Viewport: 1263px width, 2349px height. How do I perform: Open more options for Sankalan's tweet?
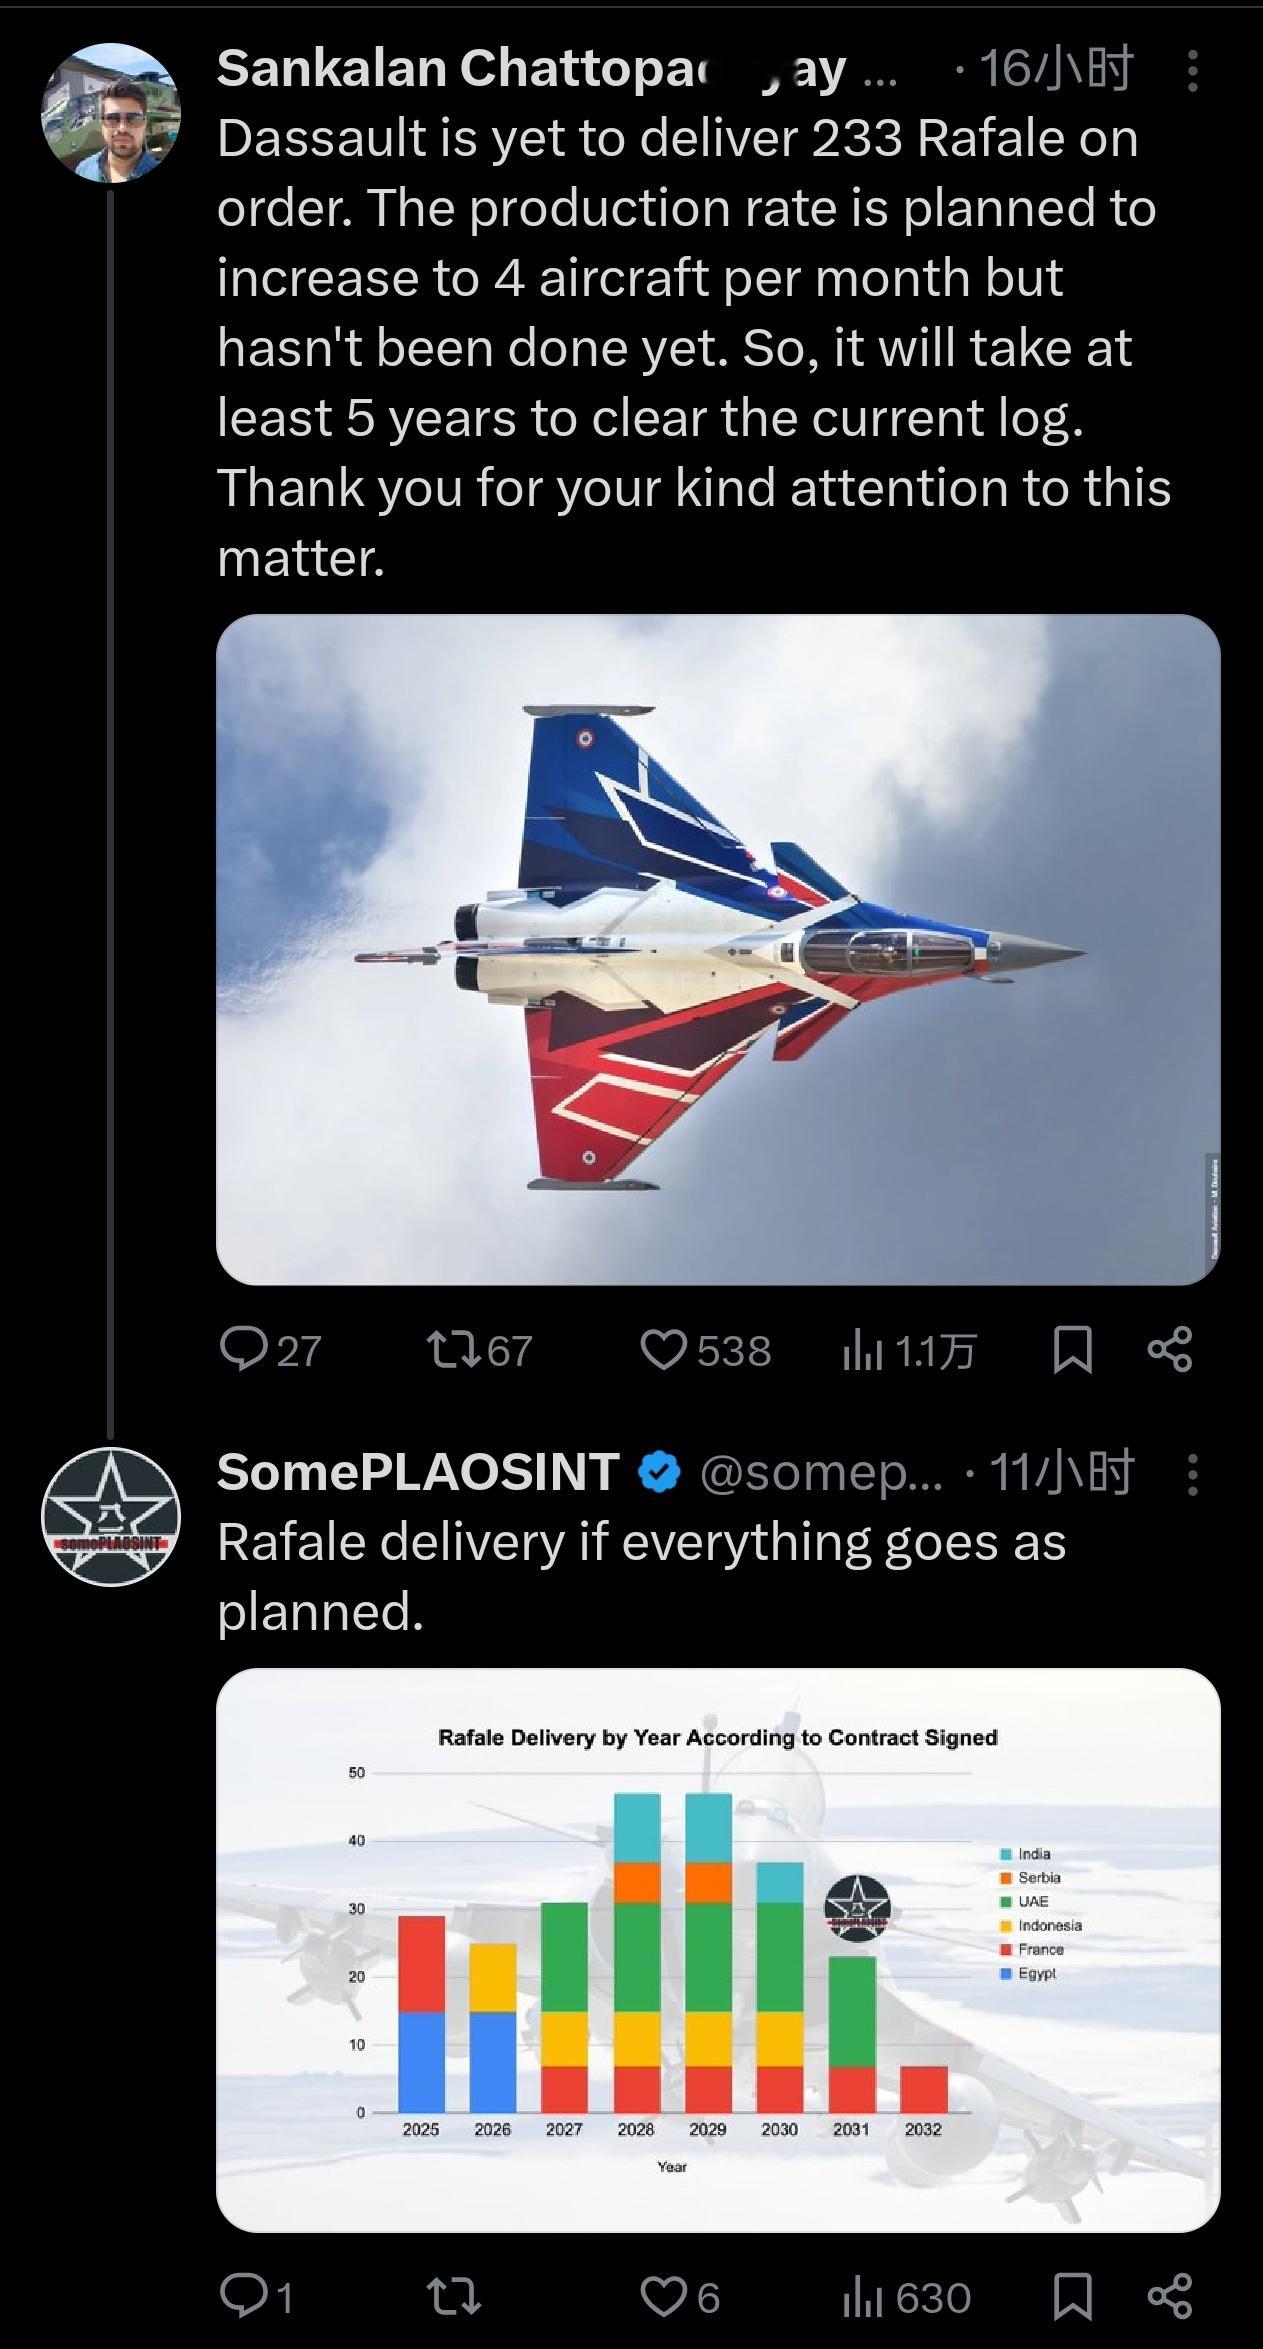[1192, 72]
